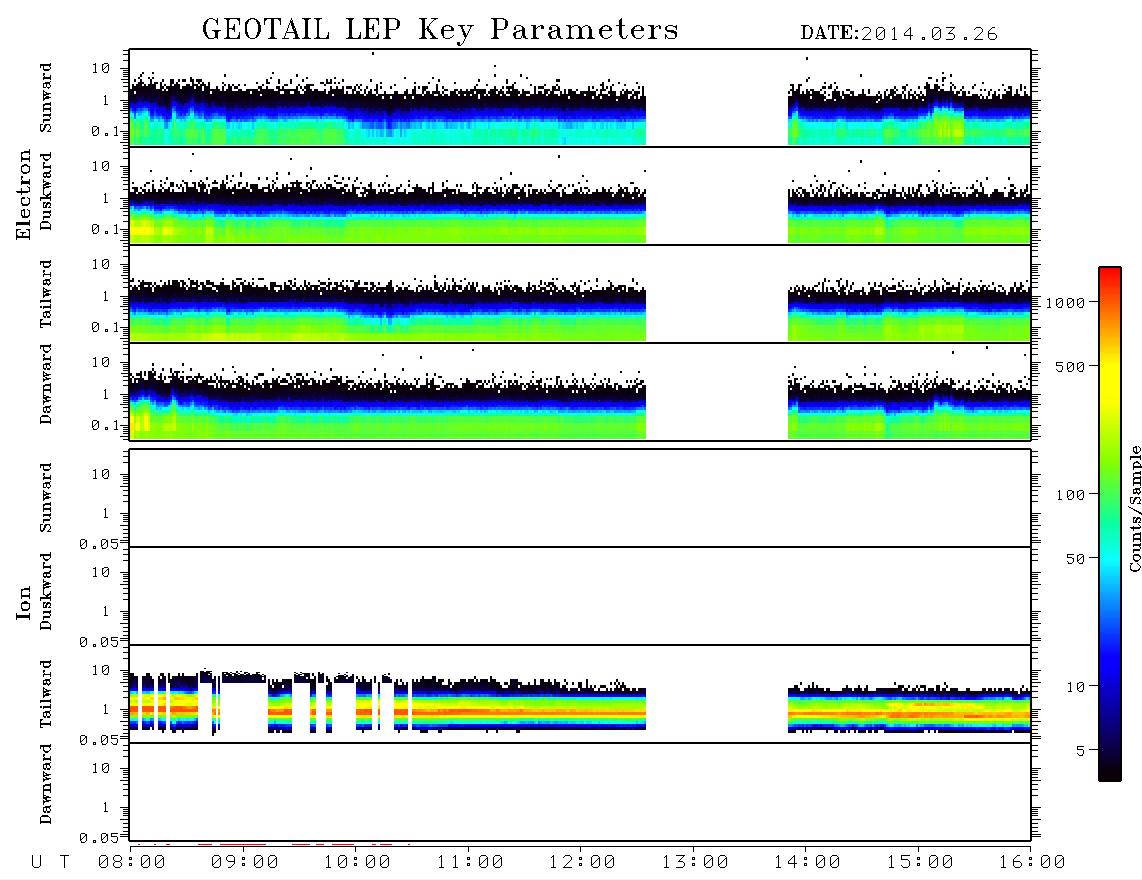Image resolution: width=1142 pixels, height=880 pixels.
Task: Click the Electron group axis label
Action: pyautogui.click(x=24, y=194)
